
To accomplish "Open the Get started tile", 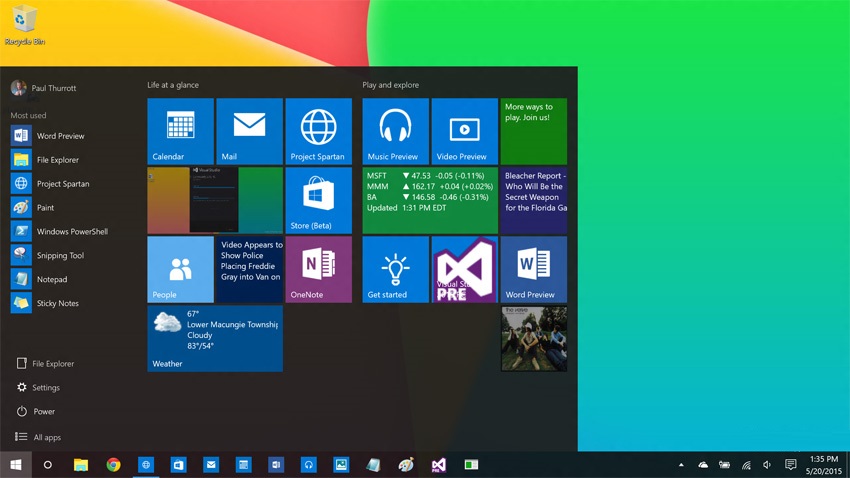I will pyautogui.click(x=396, y=269).
